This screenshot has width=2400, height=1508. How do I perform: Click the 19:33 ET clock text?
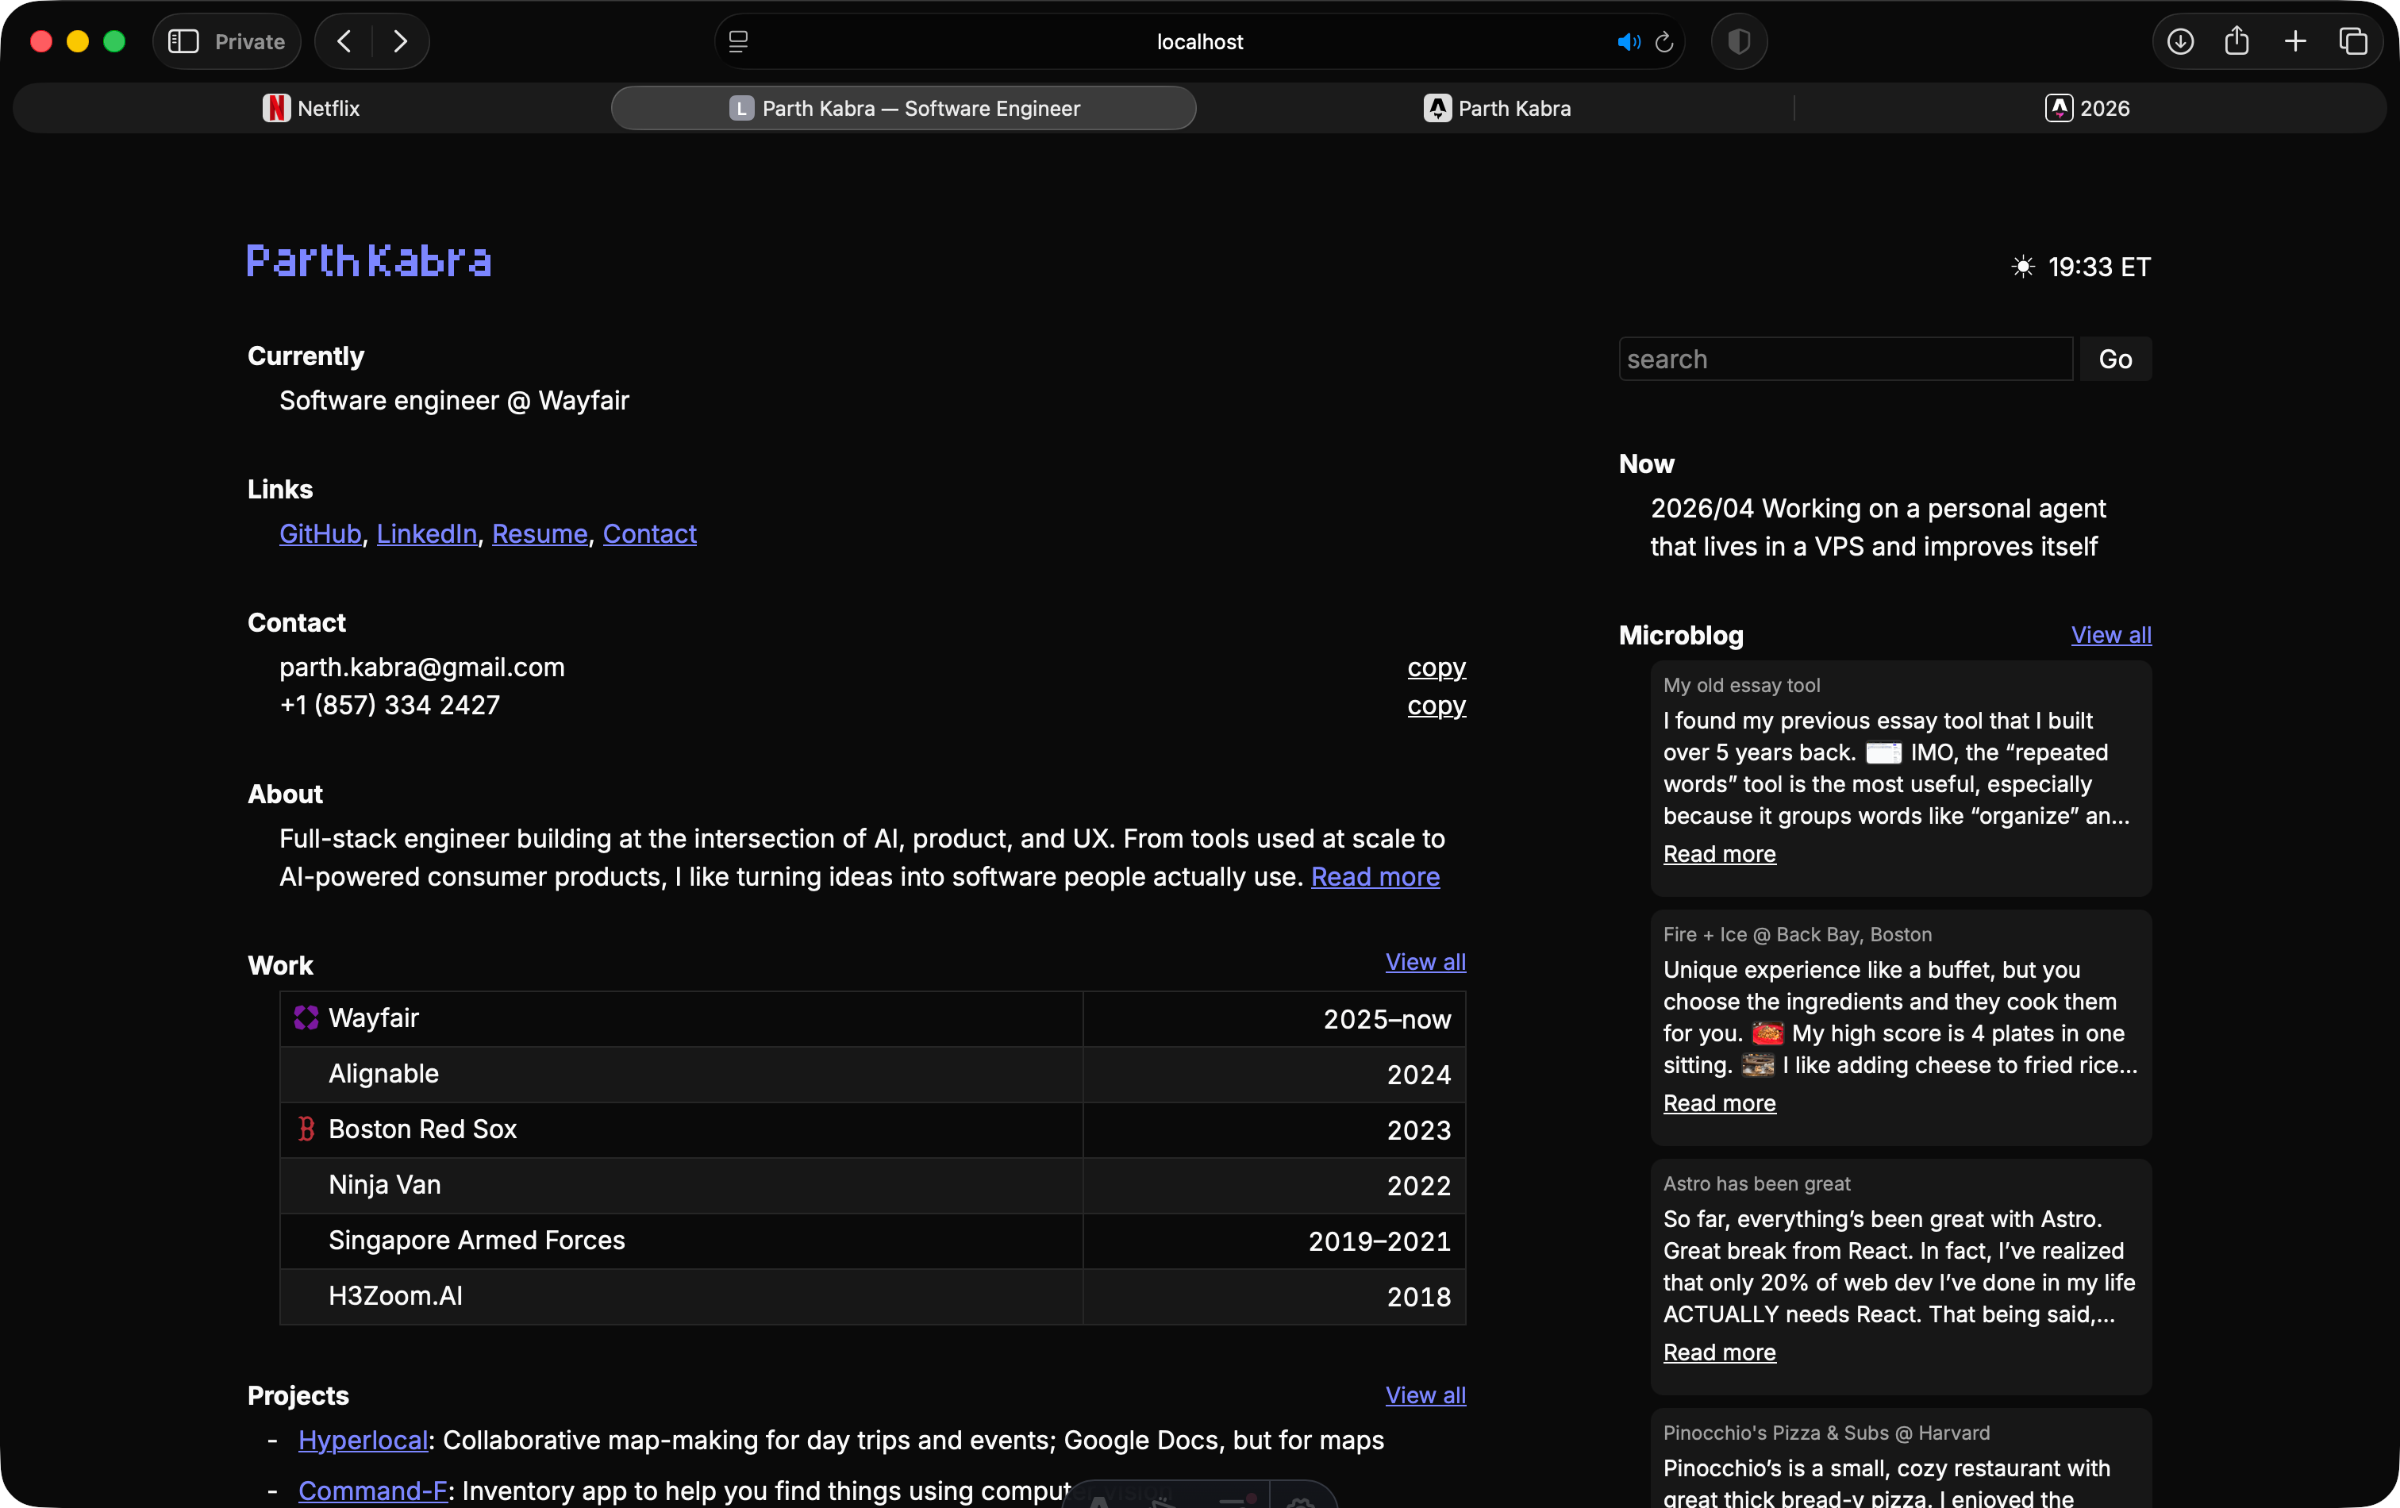[2099, 266]
